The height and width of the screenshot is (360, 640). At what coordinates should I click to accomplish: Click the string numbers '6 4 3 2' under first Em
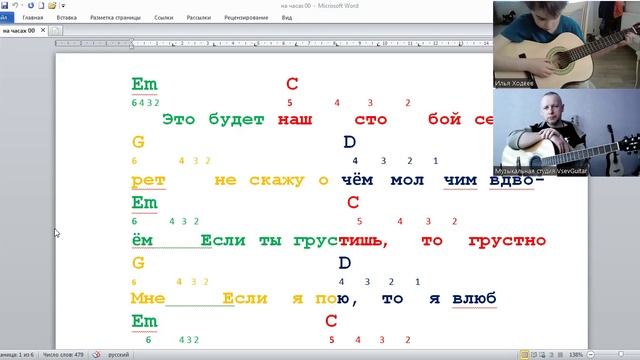point(145,103)
